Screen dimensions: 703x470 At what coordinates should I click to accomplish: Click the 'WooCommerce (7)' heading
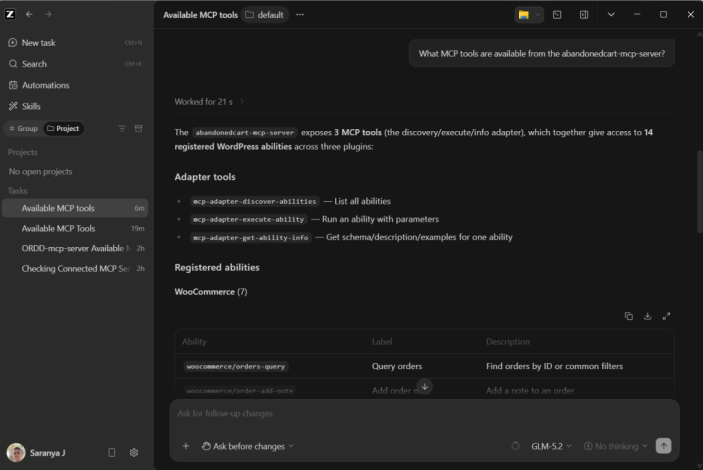point(211,292)
